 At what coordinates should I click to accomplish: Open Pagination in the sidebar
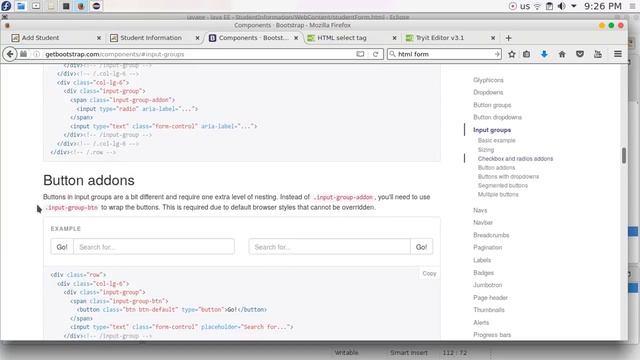pyautogui.click(x=488, y=247)
